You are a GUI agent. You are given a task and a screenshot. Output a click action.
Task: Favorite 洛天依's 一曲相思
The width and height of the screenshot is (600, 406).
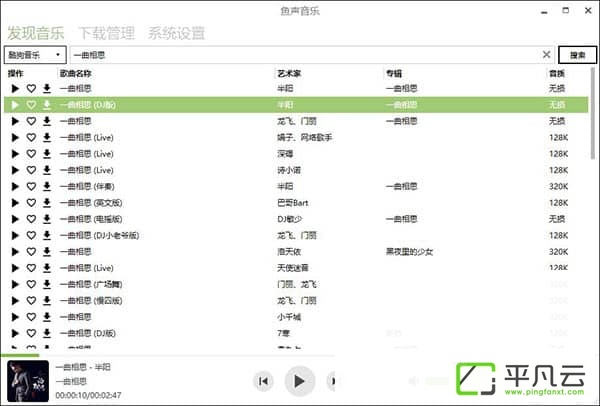click(x=31, y=252)
